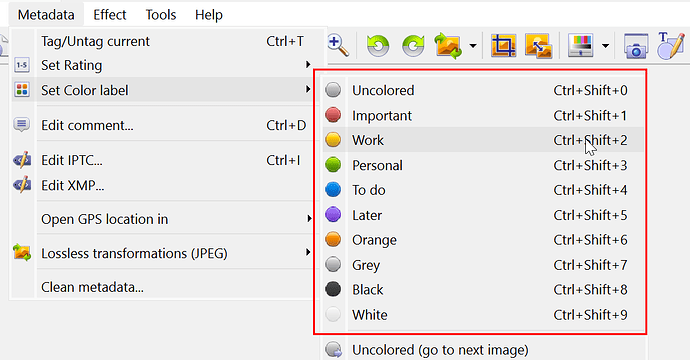This screenshot has height=360, width=690.
Task: Select the Crop tool icon
Action: [503, 45]
